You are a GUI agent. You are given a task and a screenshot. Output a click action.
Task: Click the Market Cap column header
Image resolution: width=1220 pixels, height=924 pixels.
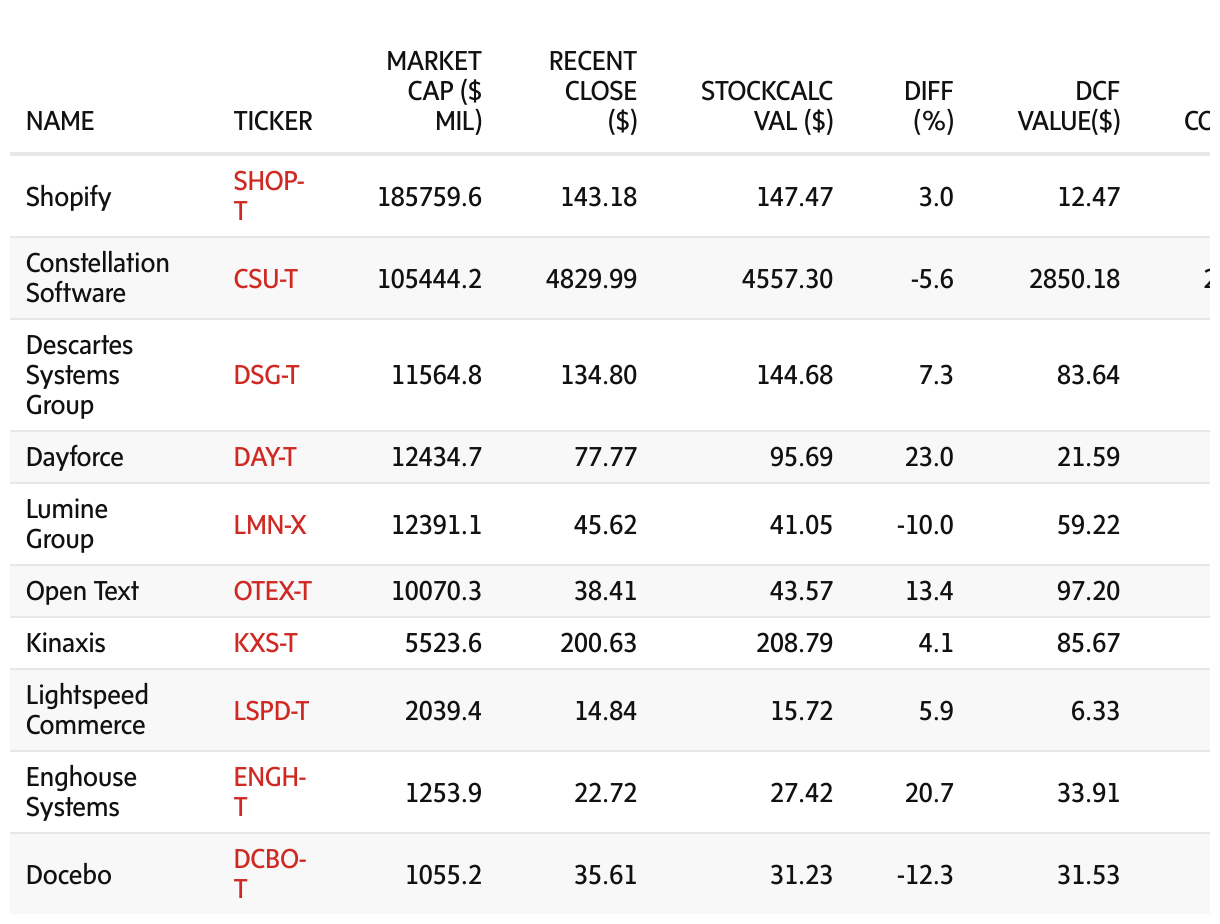pos(434,91)
